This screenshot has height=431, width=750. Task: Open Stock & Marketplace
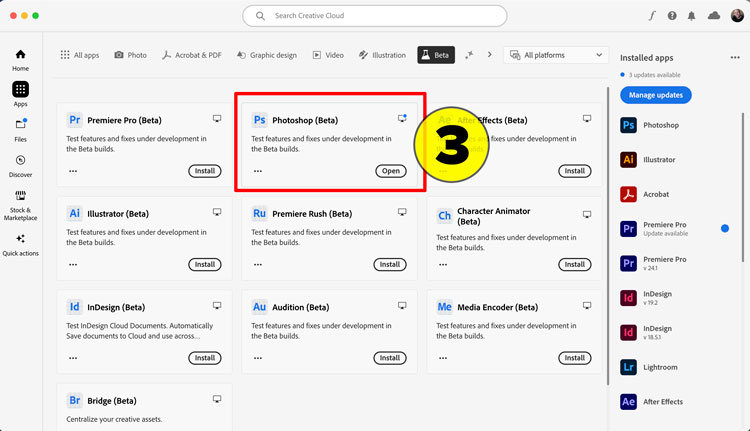click(20, 205)
